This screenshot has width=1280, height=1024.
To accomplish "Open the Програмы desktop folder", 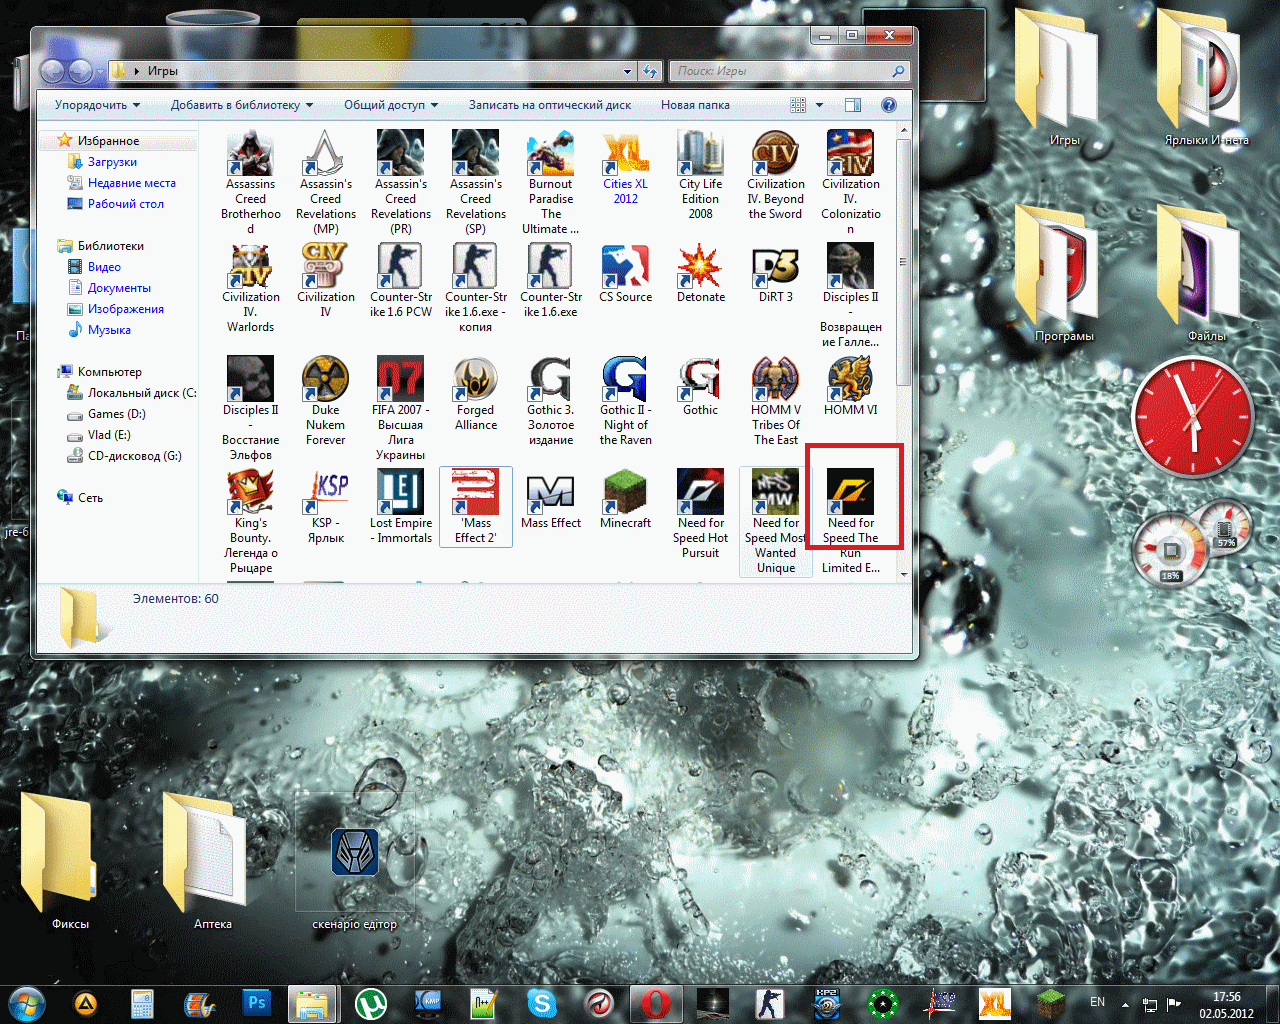I will [x=1064, y=272].
